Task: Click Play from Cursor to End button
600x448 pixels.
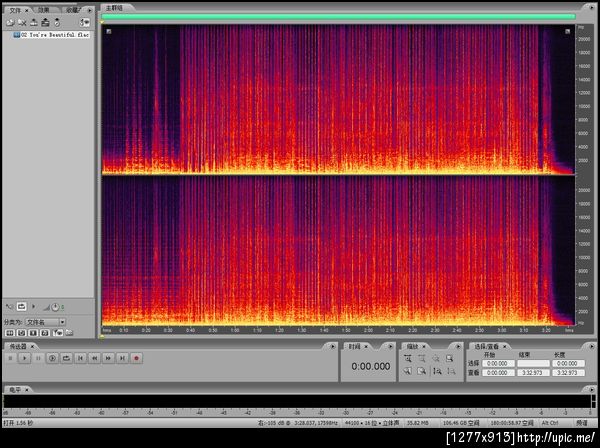Action: click(x=52, y=358)
